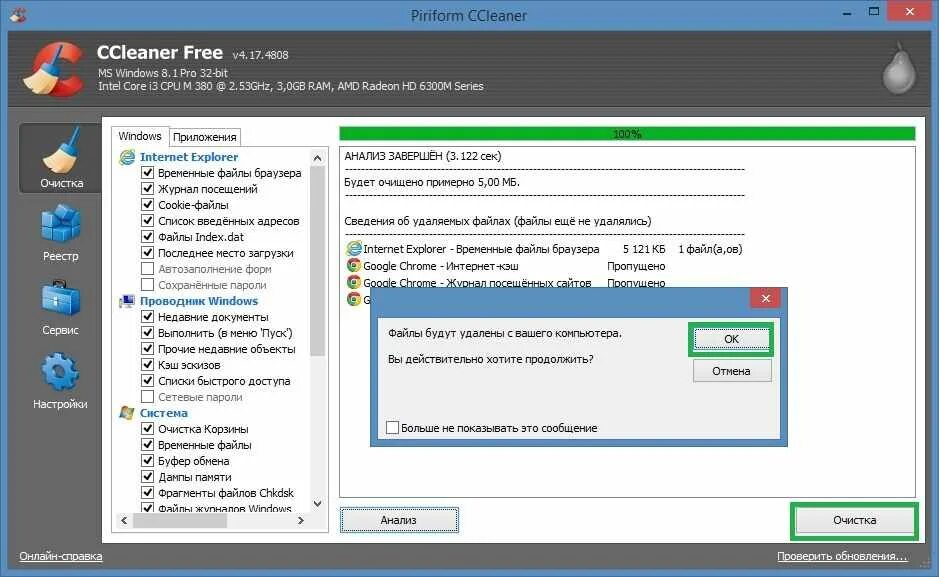The image size is (939, 577).
Task: Click the title bar CCleaner app icon
Action: 17,15
